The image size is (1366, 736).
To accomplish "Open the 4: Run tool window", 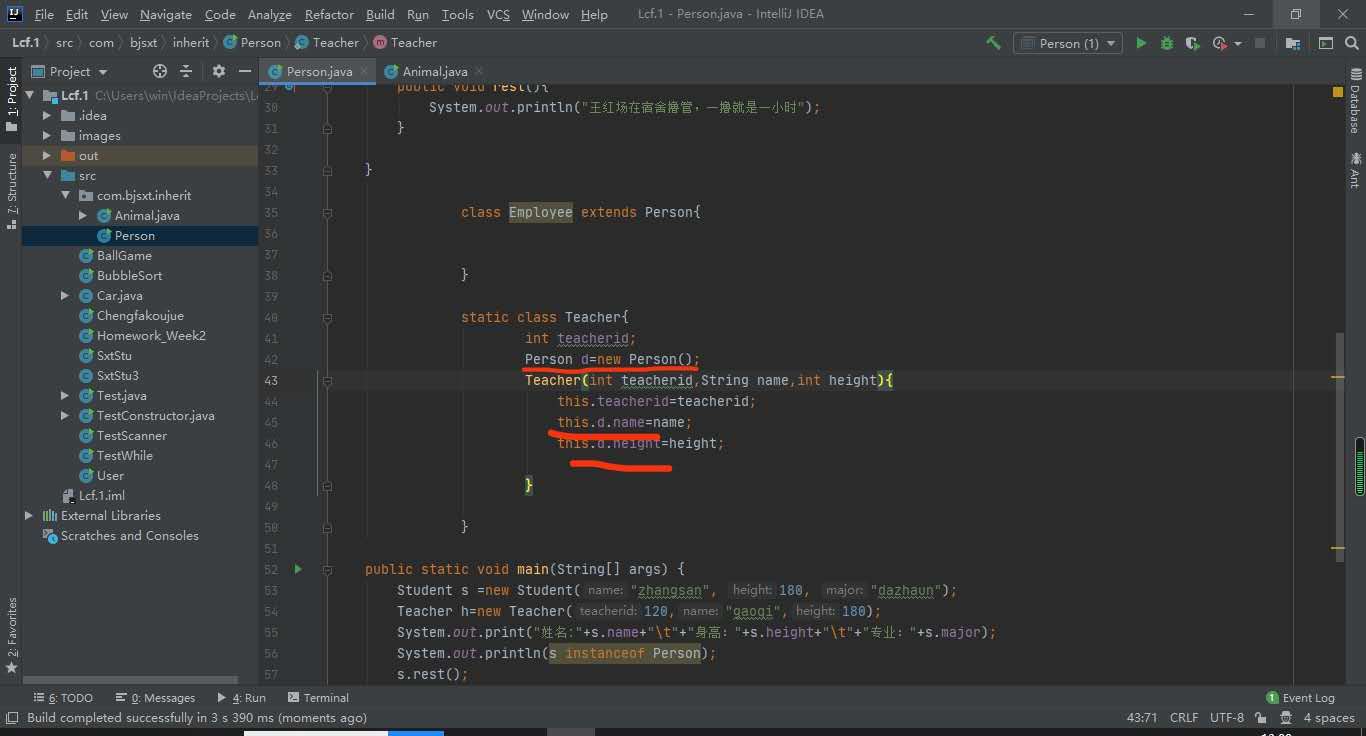I will 241,697.
